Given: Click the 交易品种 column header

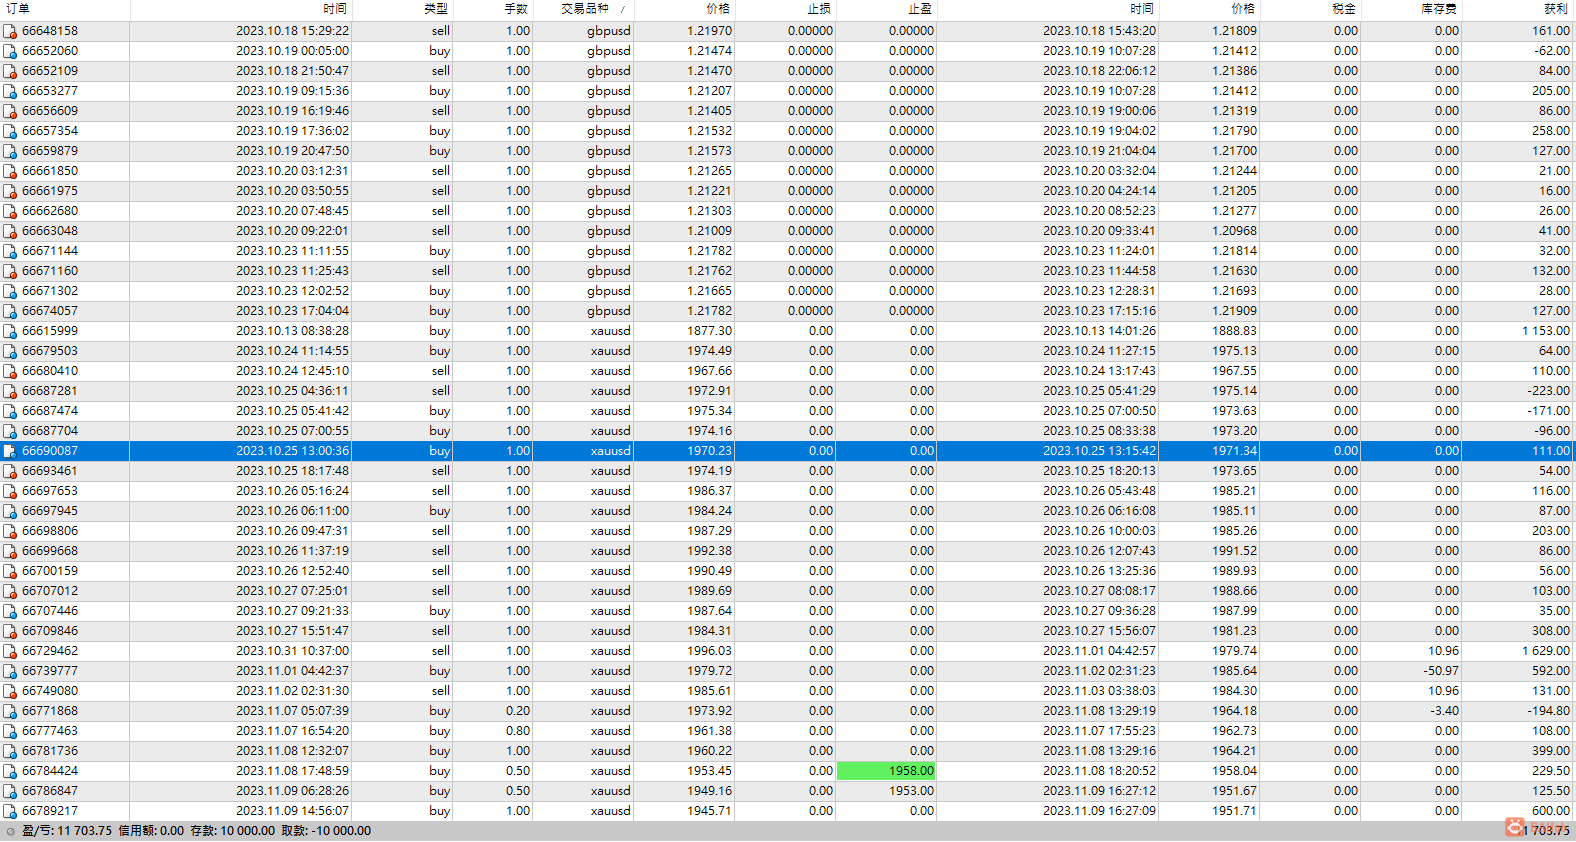Looking at the screenshot, I should 585,9.
